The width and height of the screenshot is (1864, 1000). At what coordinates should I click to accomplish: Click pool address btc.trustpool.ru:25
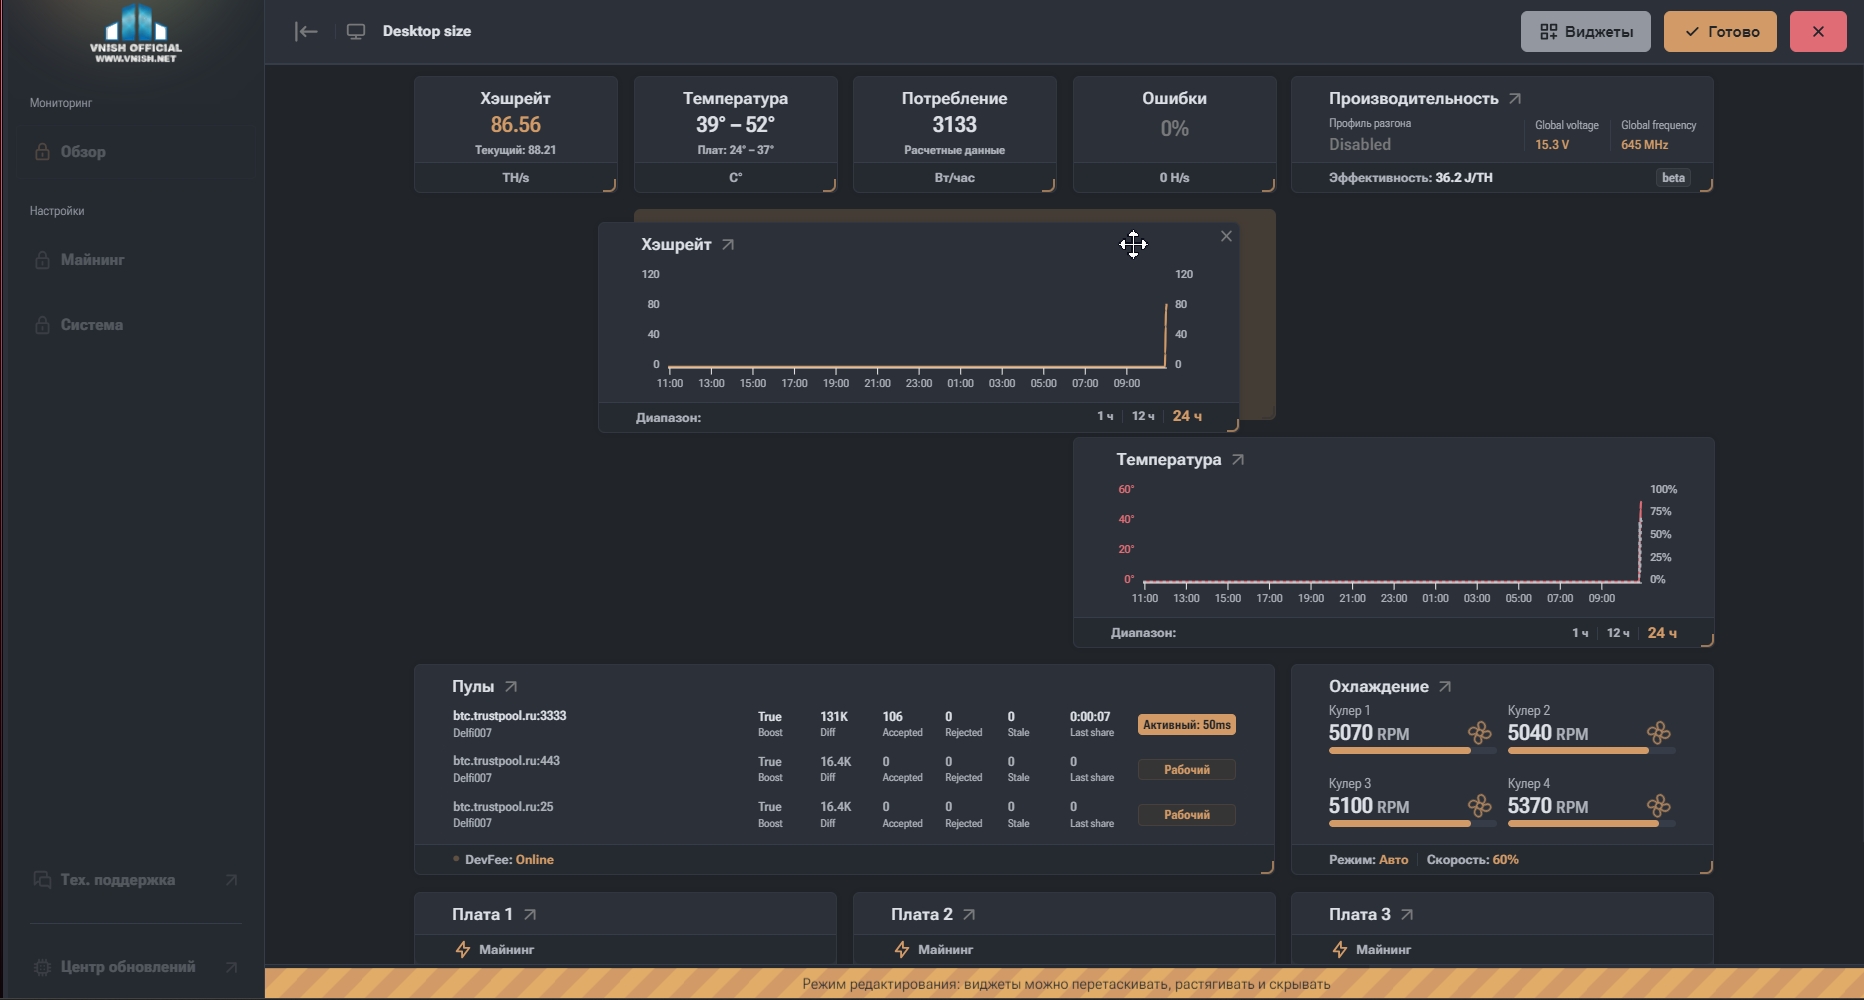click(503, 807)
